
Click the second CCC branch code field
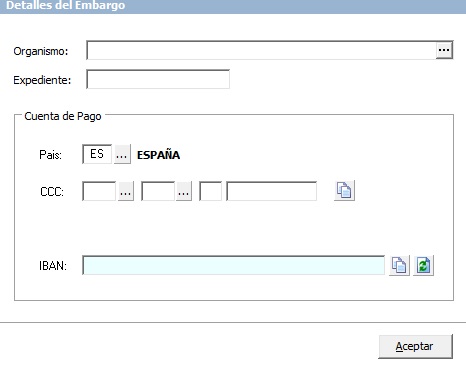(x=158, y=191)
